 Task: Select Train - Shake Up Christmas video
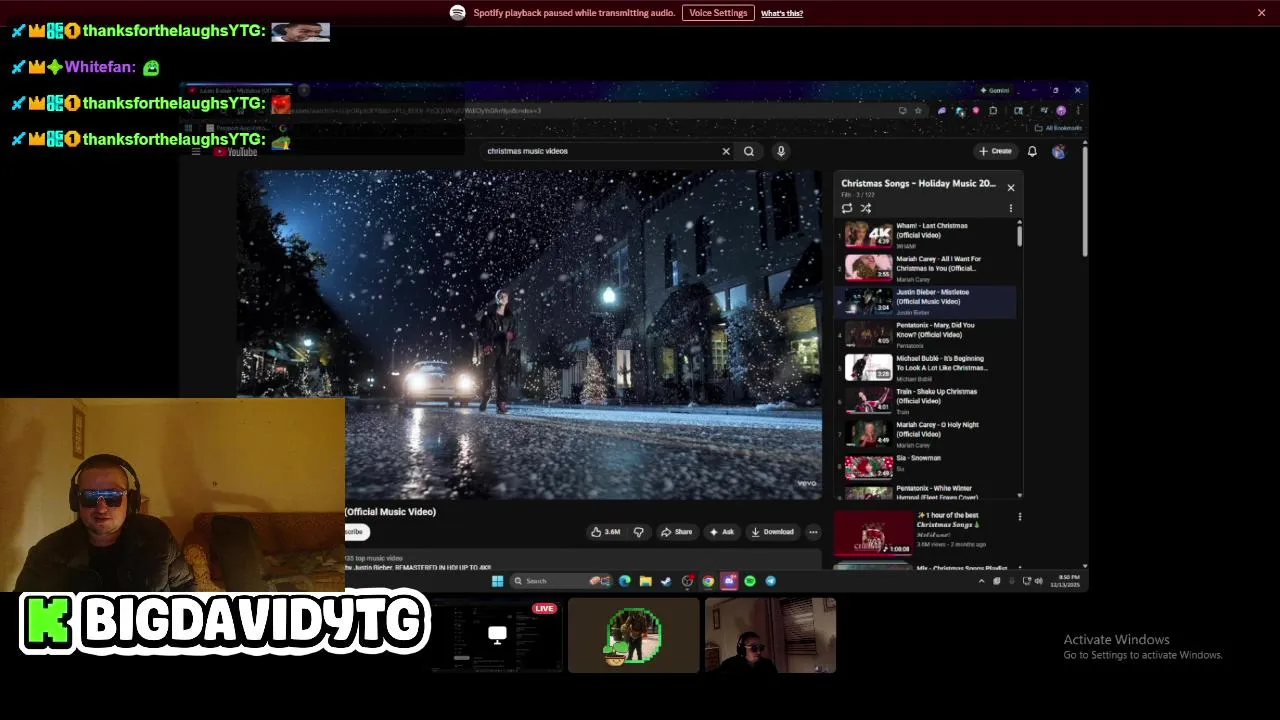tap(925, 400)
